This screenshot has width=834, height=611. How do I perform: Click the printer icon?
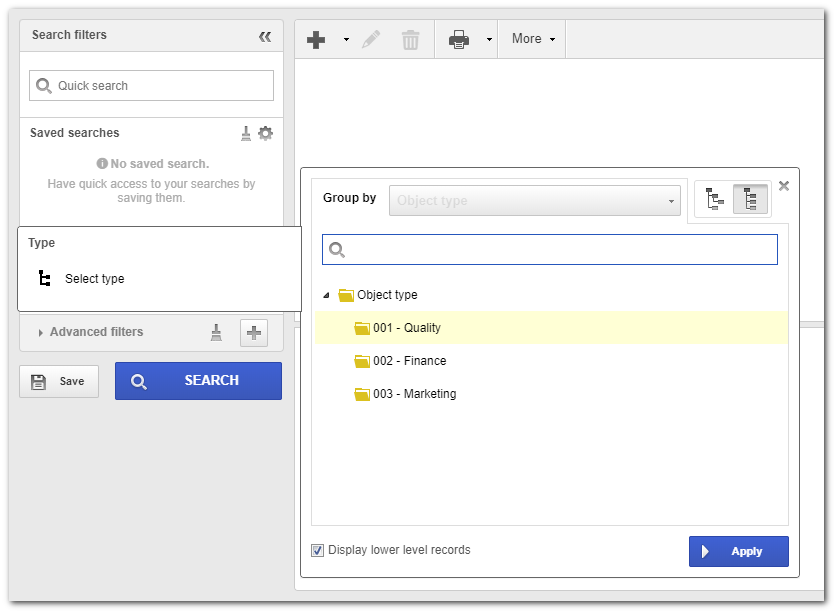[x=458, y=39]
